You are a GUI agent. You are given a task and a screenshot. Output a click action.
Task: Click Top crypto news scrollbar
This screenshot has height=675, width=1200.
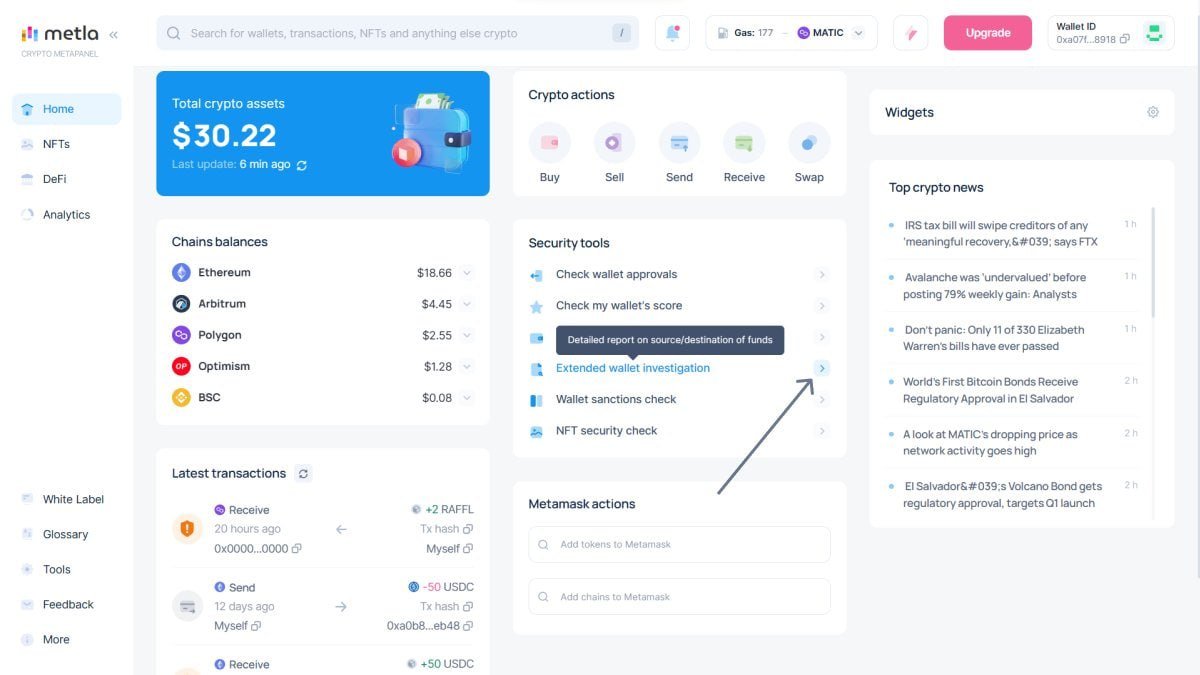1153,262
